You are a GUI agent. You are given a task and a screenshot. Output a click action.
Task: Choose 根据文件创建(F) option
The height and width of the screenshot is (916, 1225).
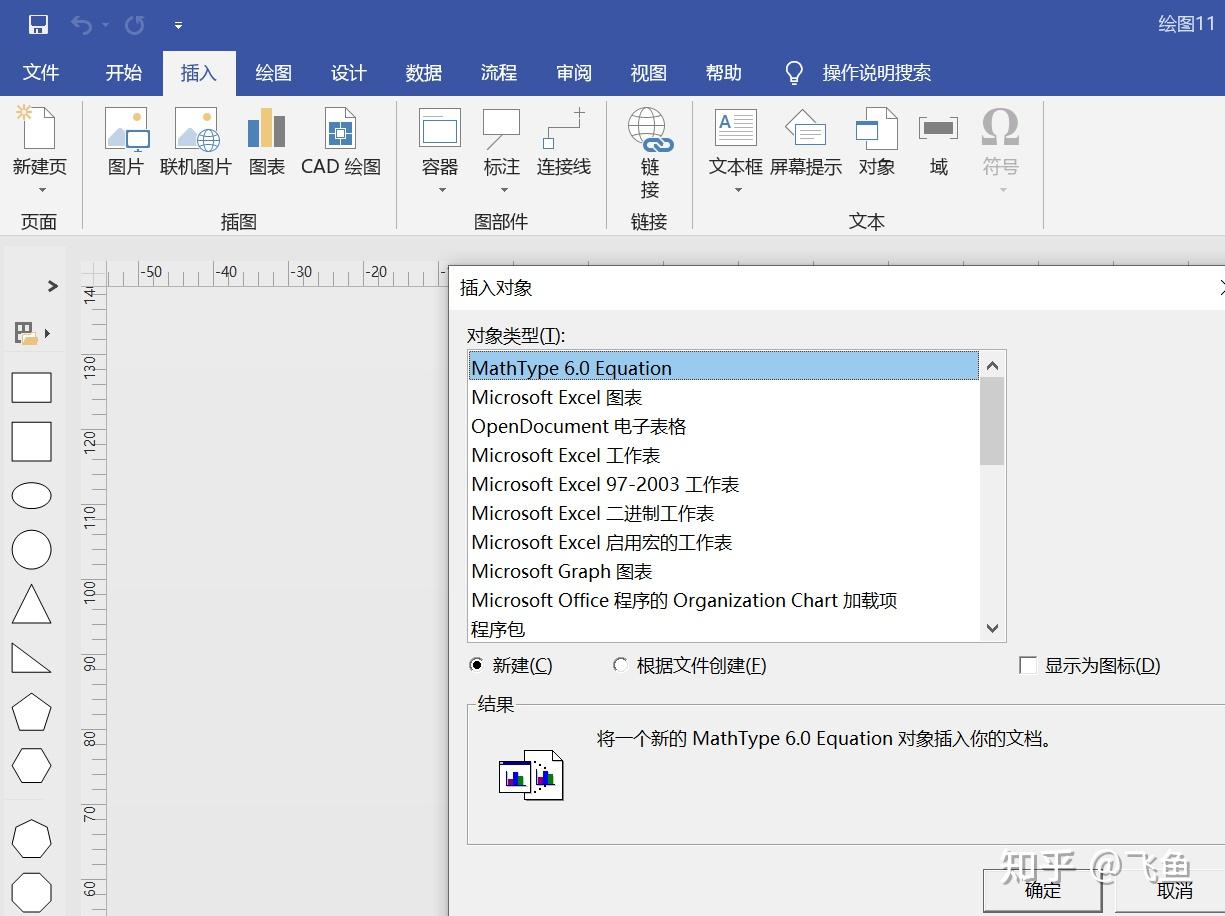(620, 665)
